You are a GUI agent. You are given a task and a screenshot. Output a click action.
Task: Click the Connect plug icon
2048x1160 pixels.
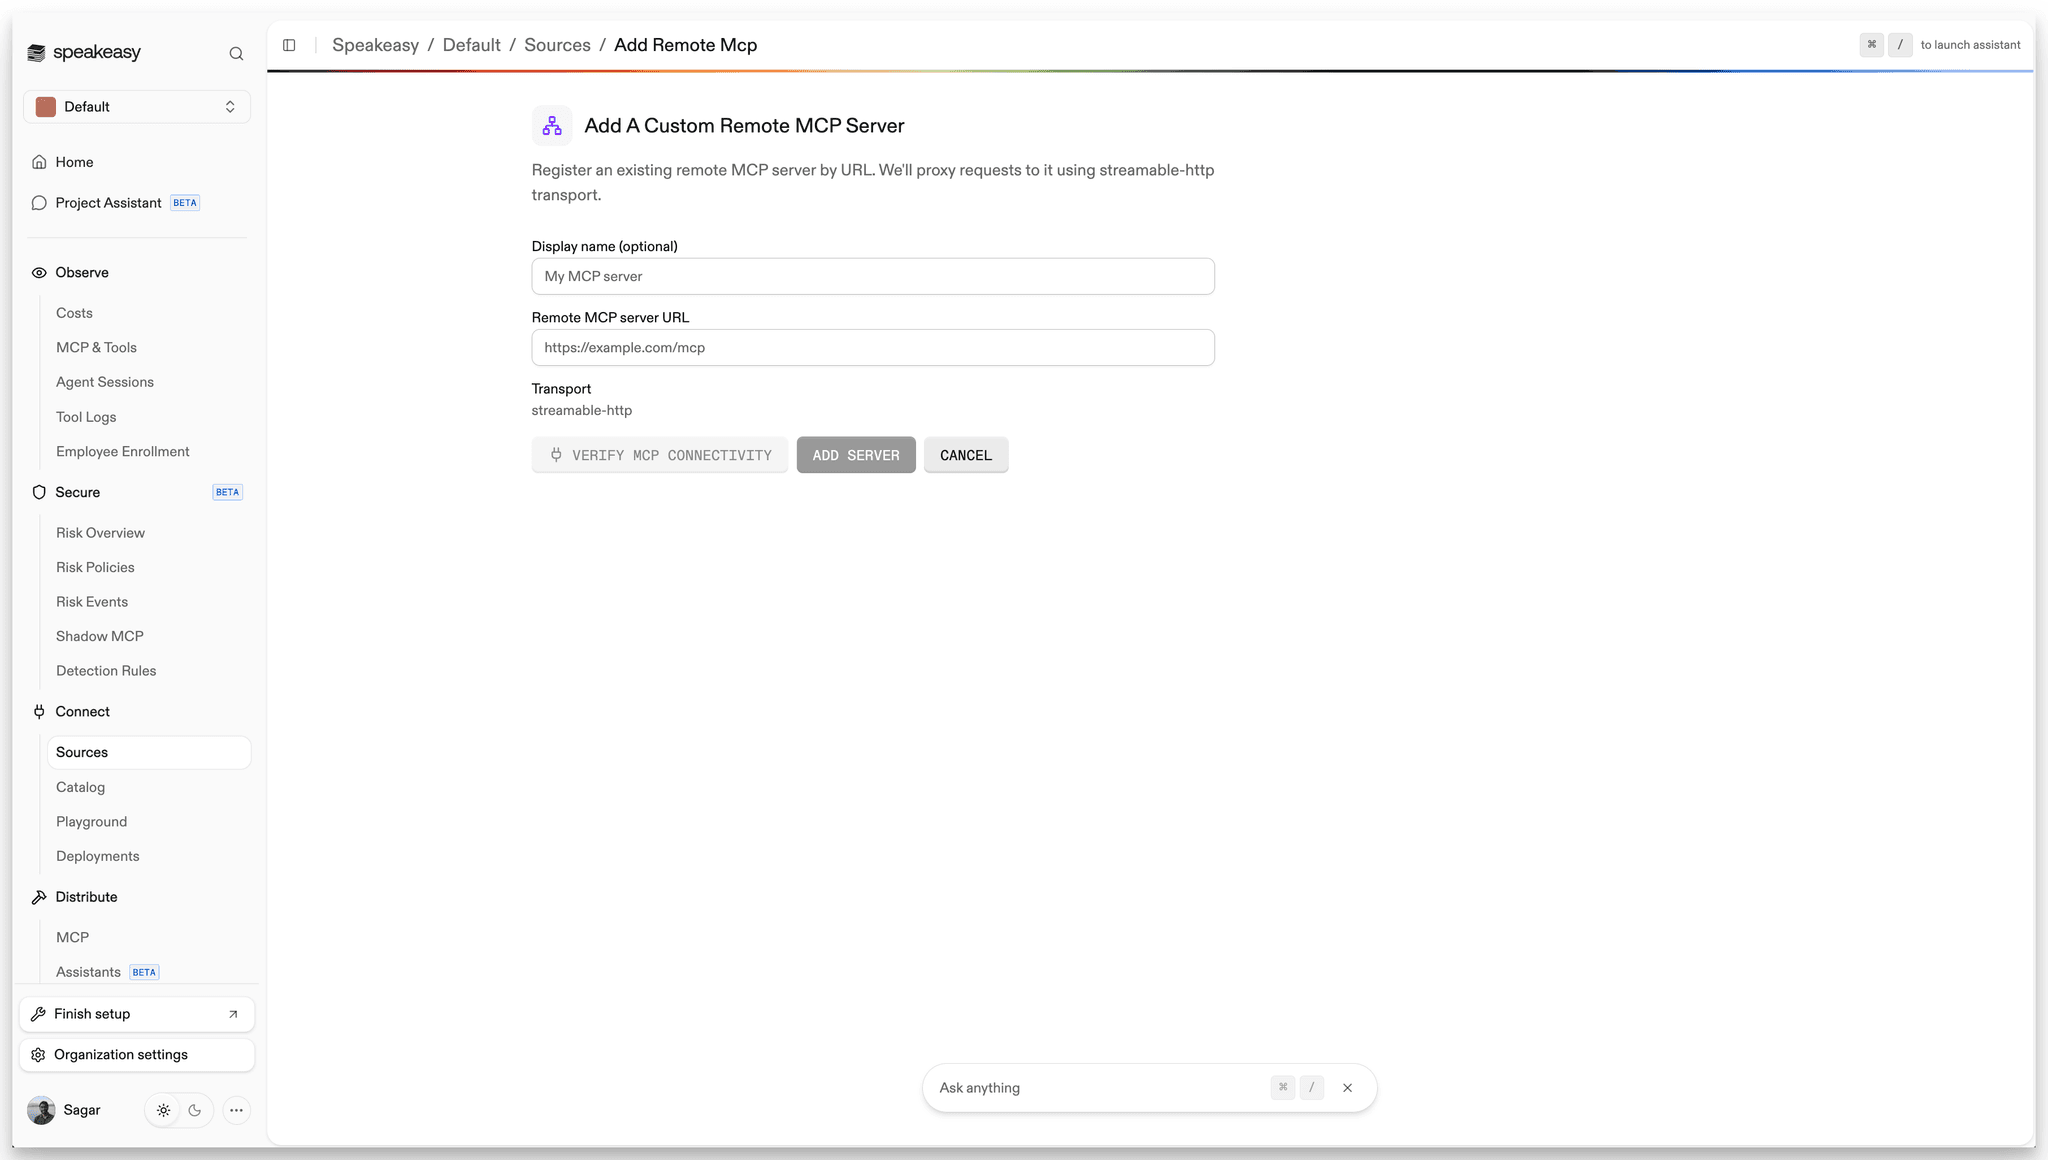[39, 712]
